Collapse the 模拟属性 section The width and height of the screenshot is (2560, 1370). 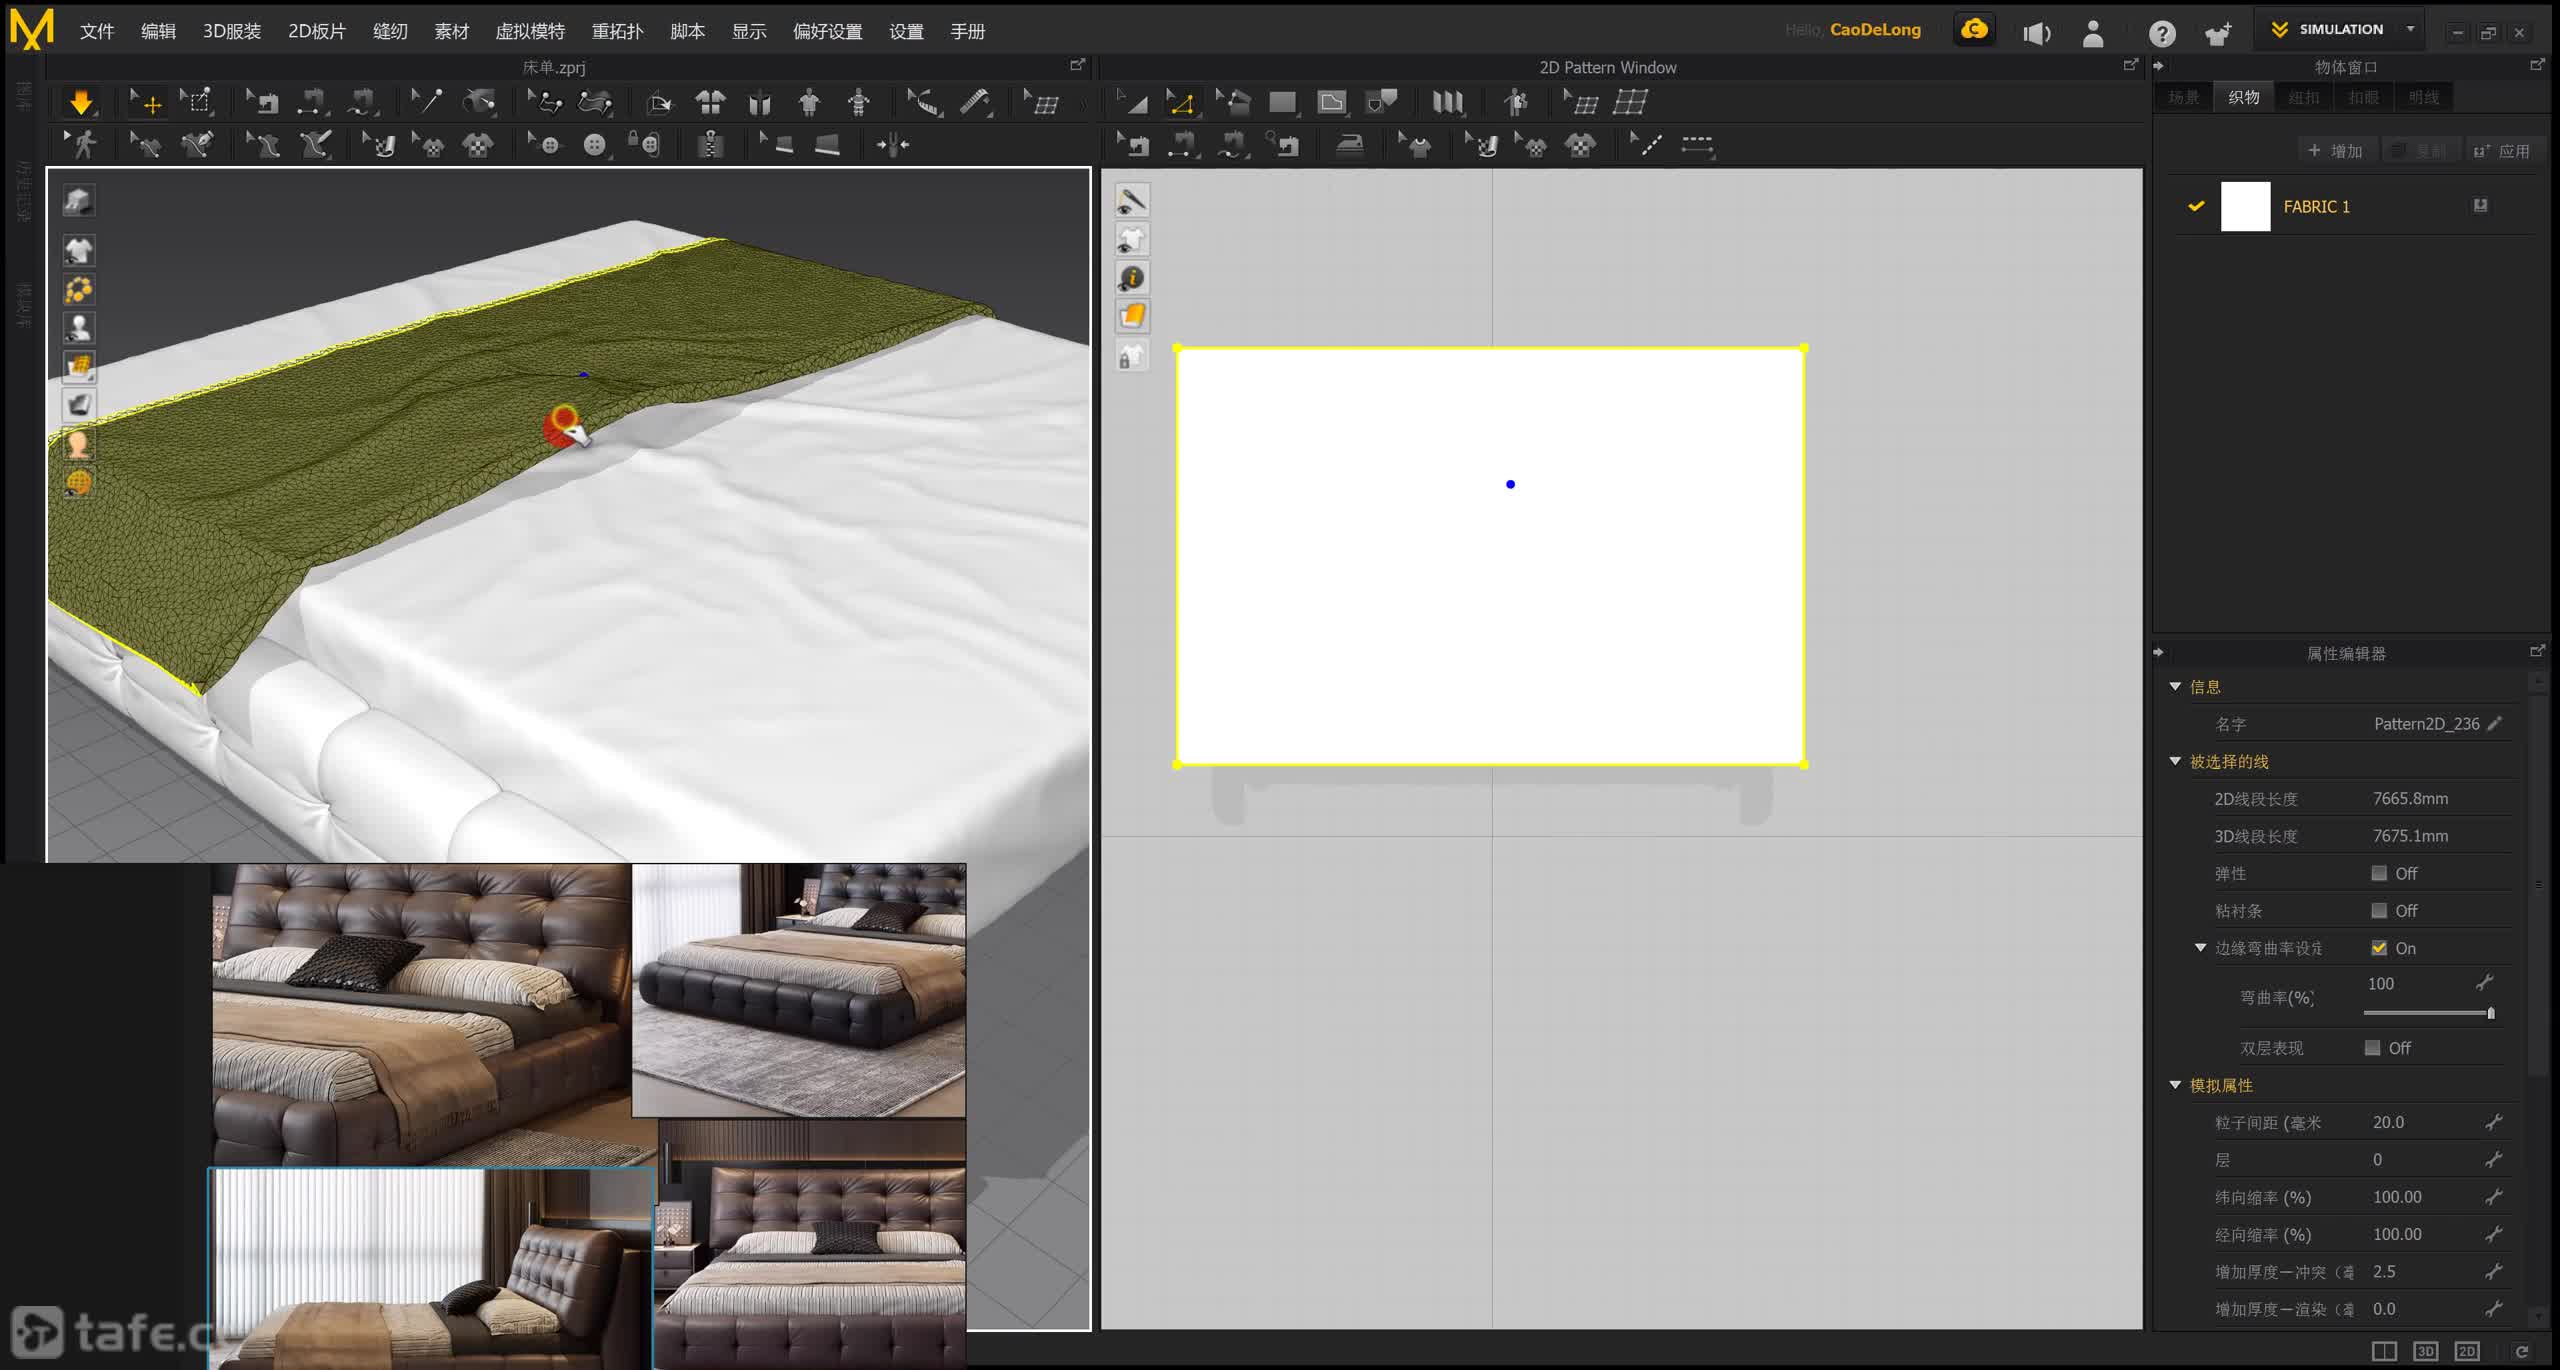point(2175,1085)
